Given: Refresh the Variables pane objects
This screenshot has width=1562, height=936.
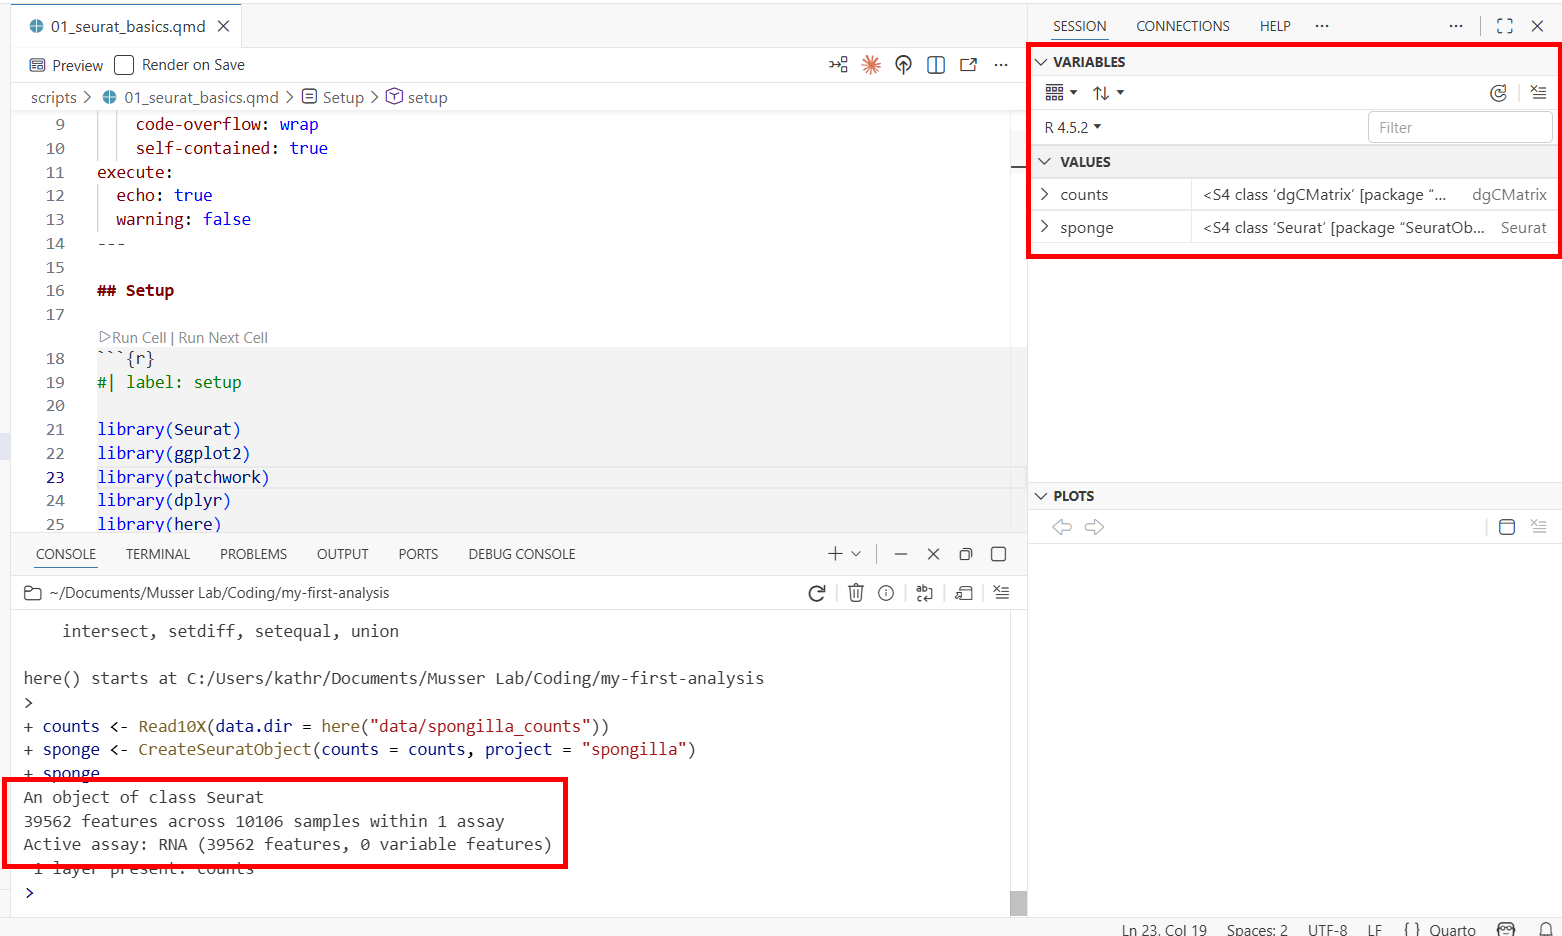Looking at the screenshot, I should point(1498,93).
